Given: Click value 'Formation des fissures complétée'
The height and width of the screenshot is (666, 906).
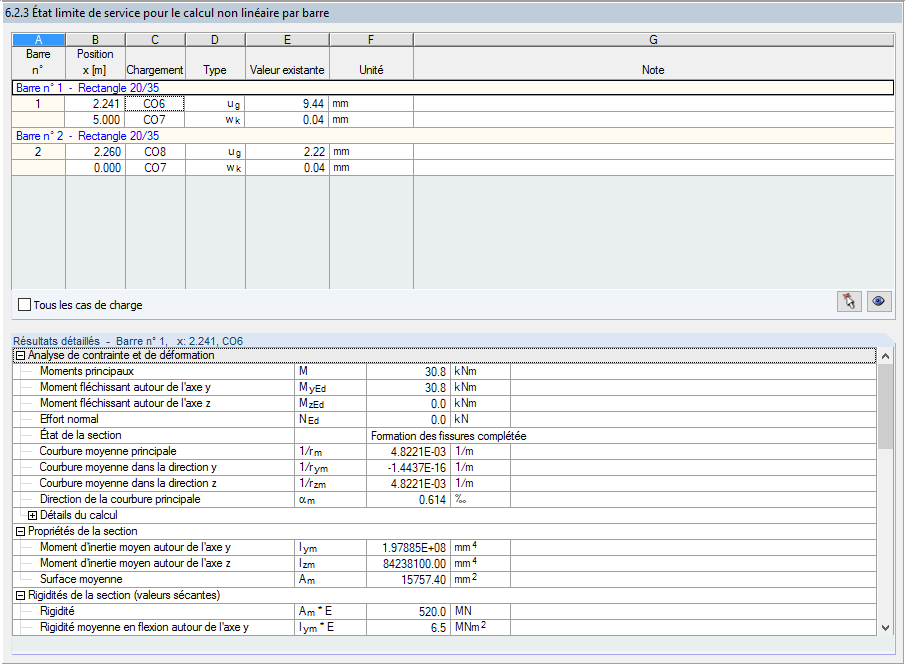Looking at the screenshot, I should 448,436.
